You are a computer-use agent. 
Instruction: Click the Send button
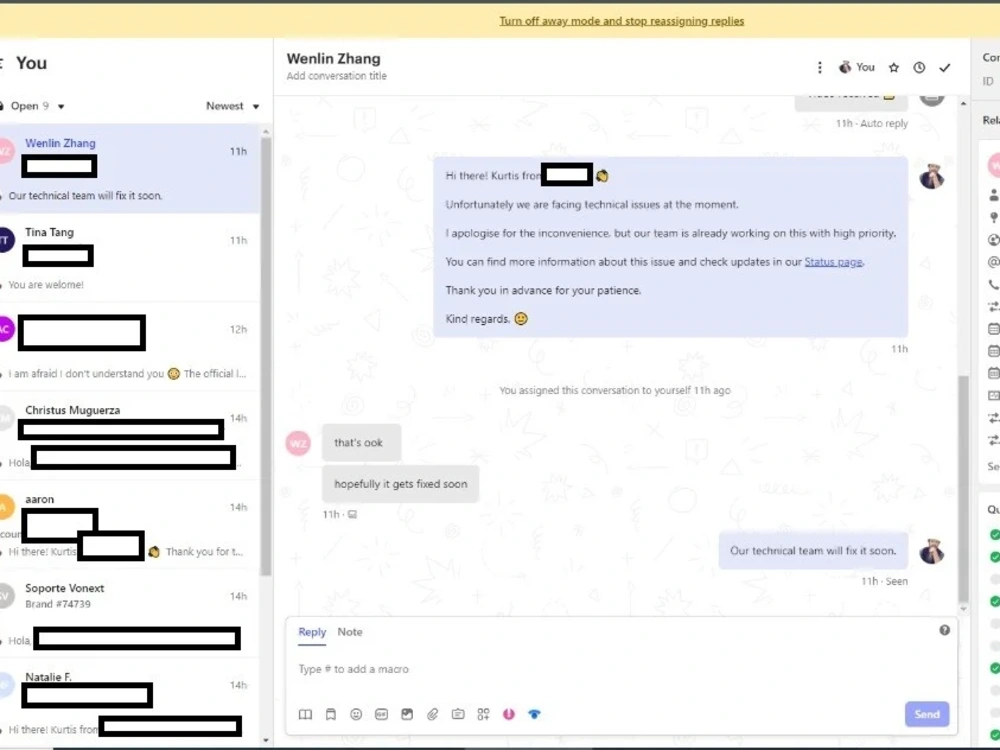coord(927,714)
